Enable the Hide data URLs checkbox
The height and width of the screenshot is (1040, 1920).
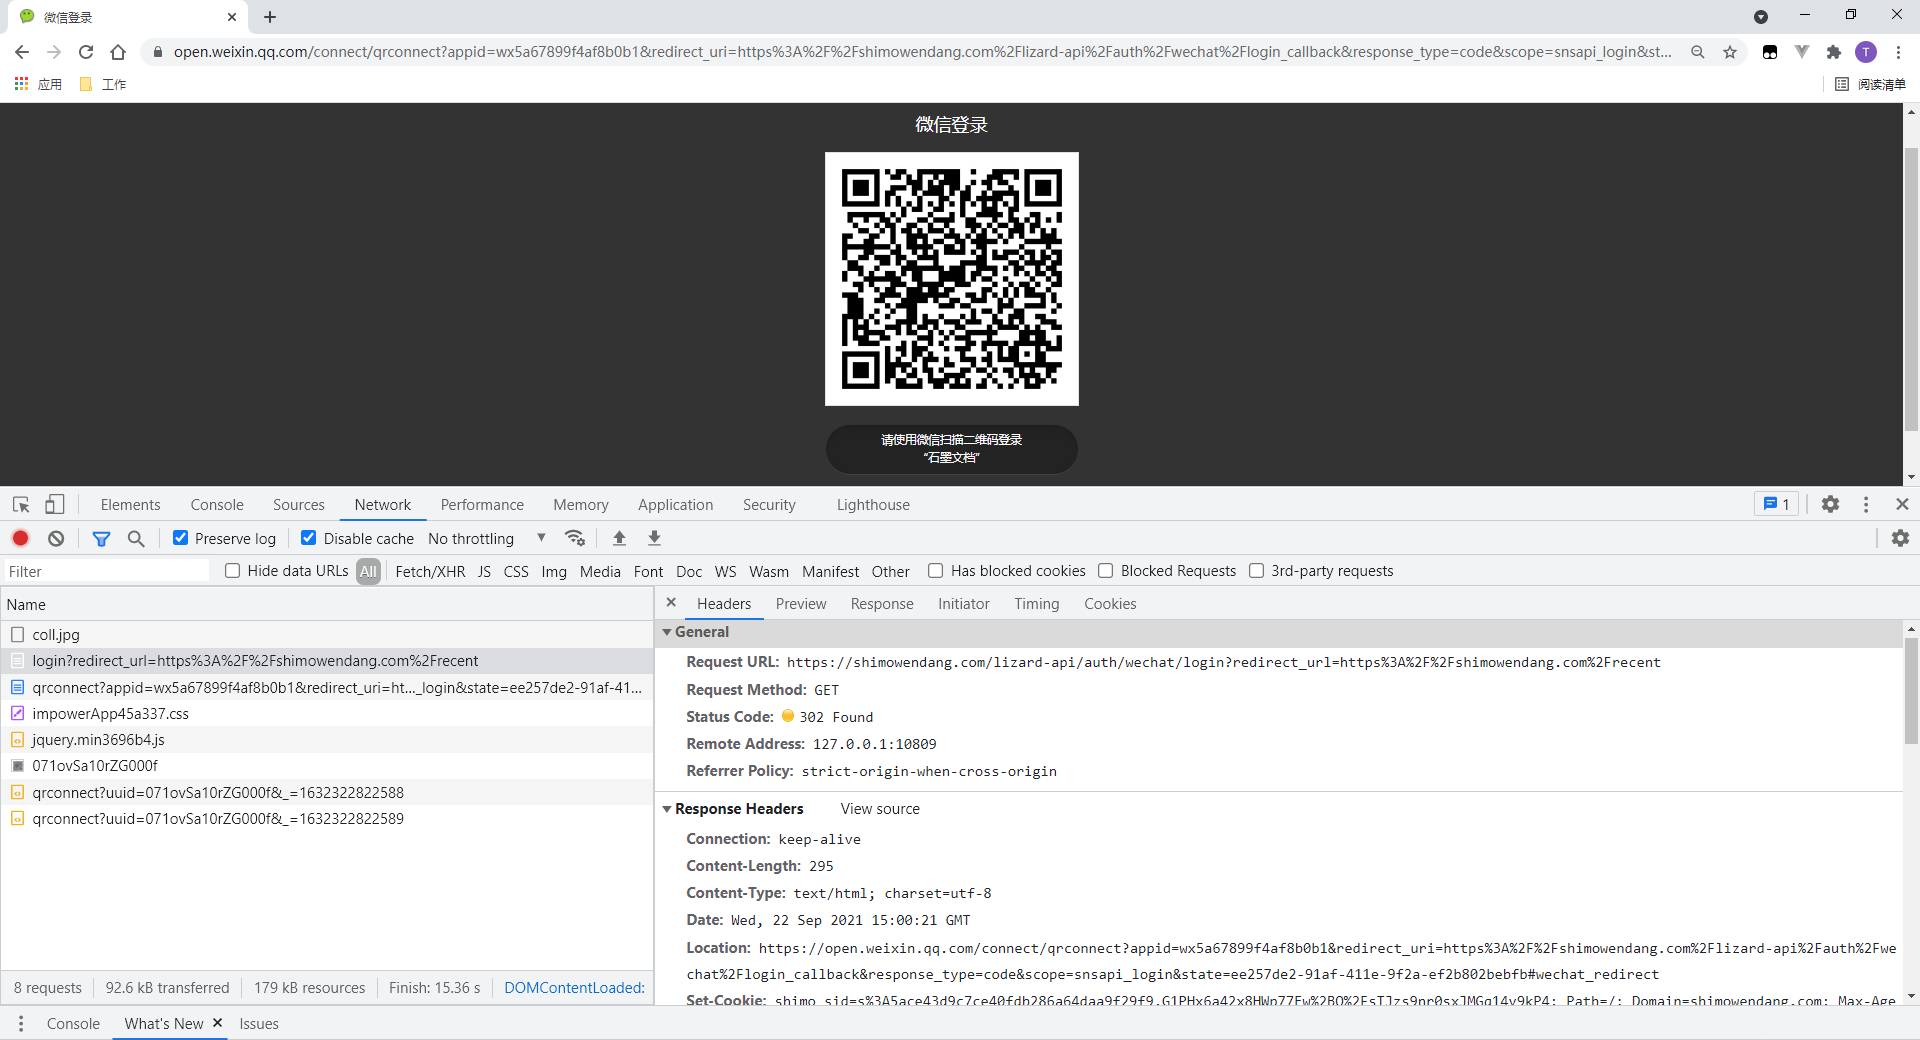[x=233, y=571]
